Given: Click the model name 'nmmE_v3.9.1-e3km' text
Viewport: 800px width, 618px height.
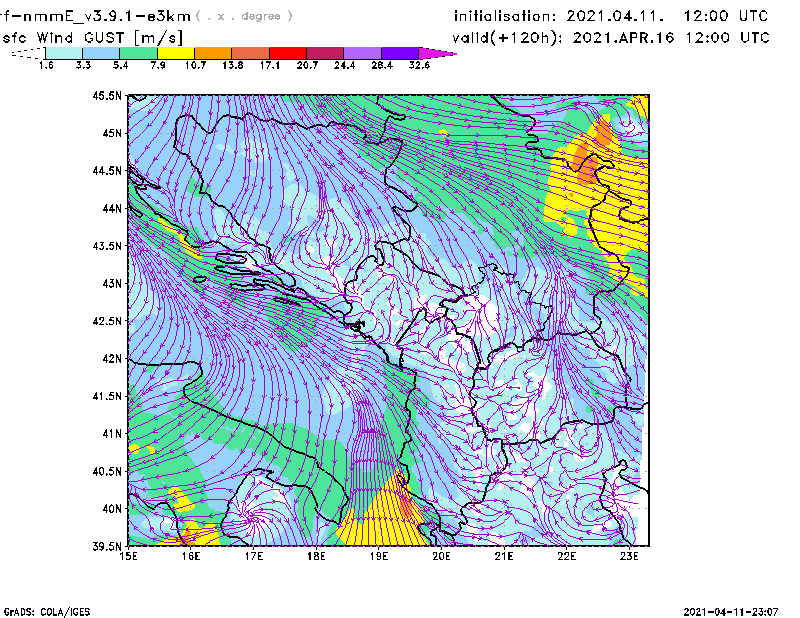Looking at the screenshot, I should click(x=106, y=16).
